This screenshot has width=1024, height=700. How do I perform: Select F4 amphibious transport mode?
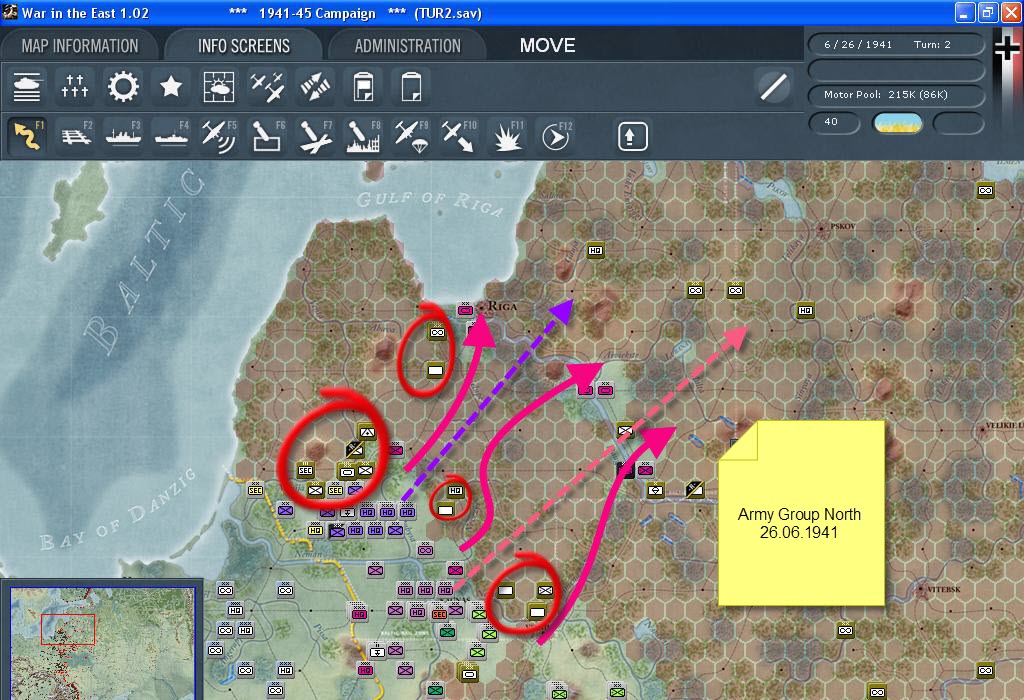click(171, 136)
